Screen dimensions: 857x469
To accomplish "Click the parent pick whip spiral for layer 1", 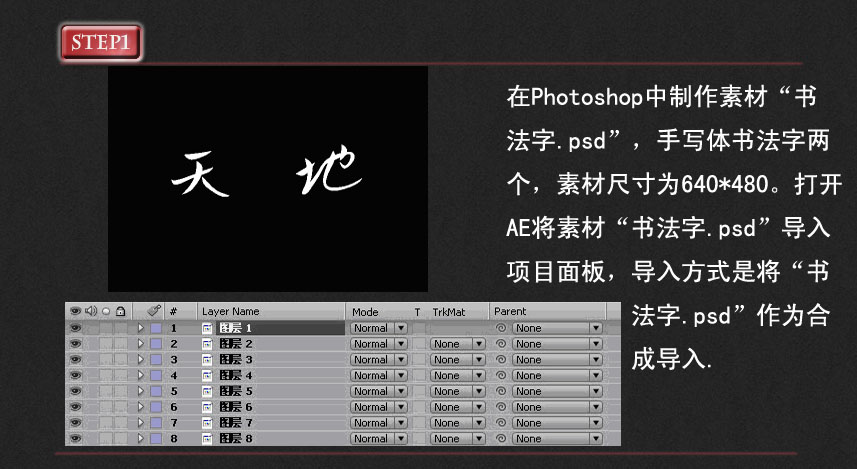I will (501, 328).
